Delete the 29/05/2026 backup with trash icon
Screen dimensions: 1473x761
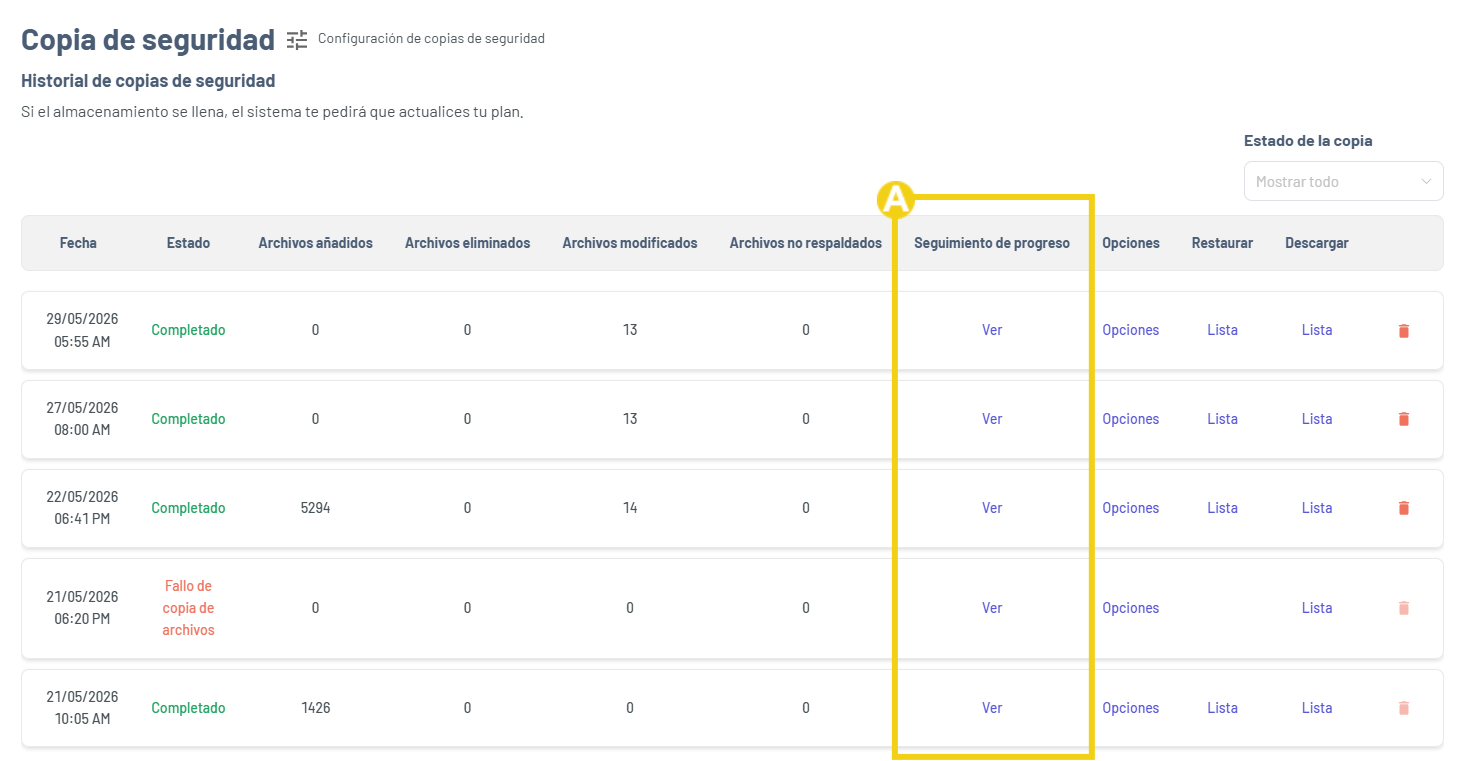coord(1403,330)
